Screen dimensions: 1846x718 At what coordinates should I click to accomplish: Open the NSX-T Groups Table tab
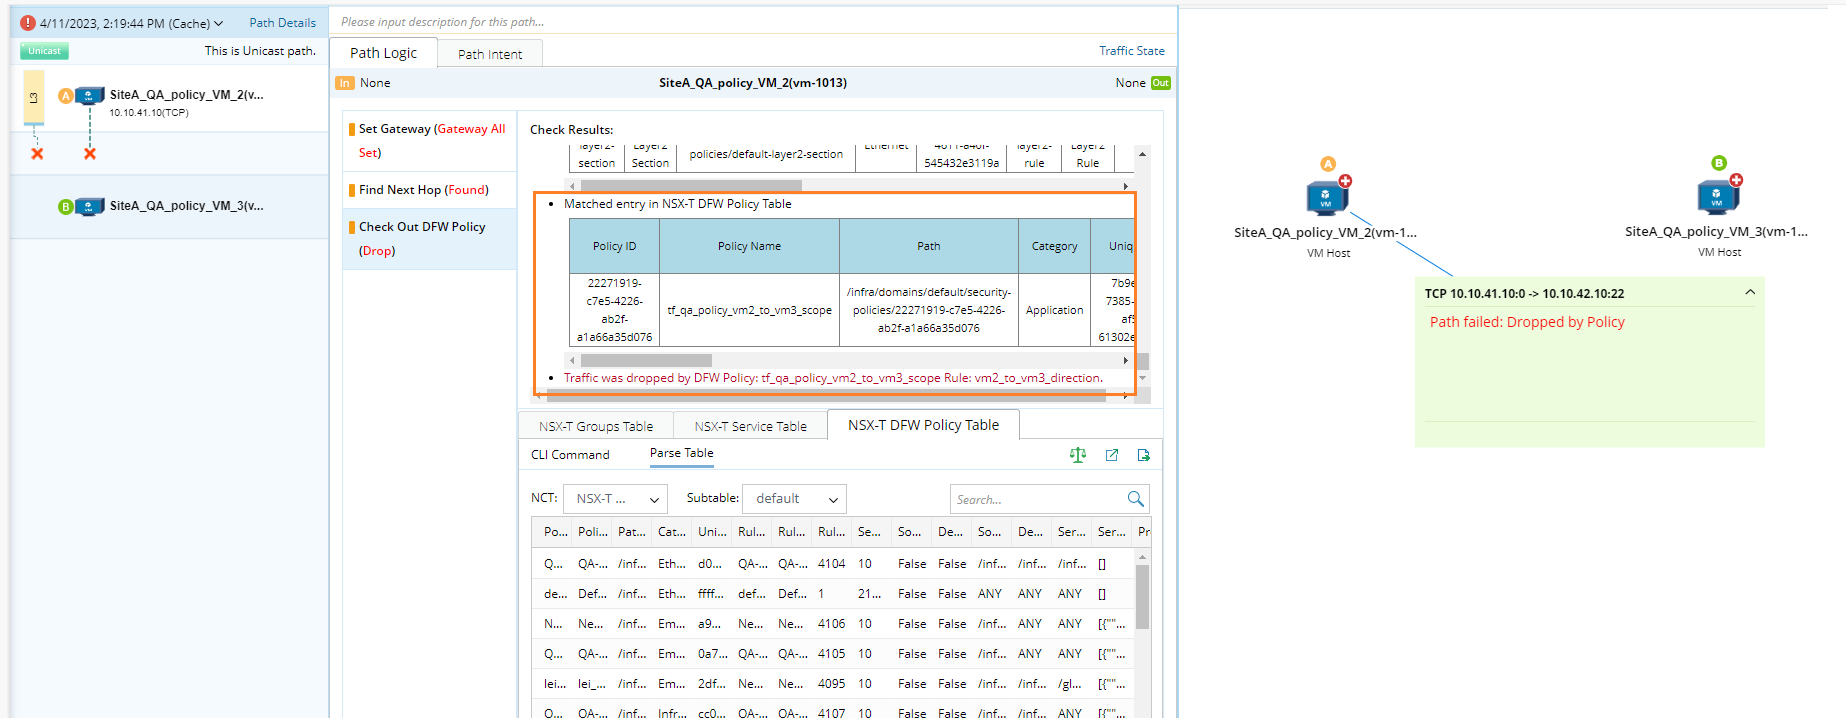coord(596,427)
